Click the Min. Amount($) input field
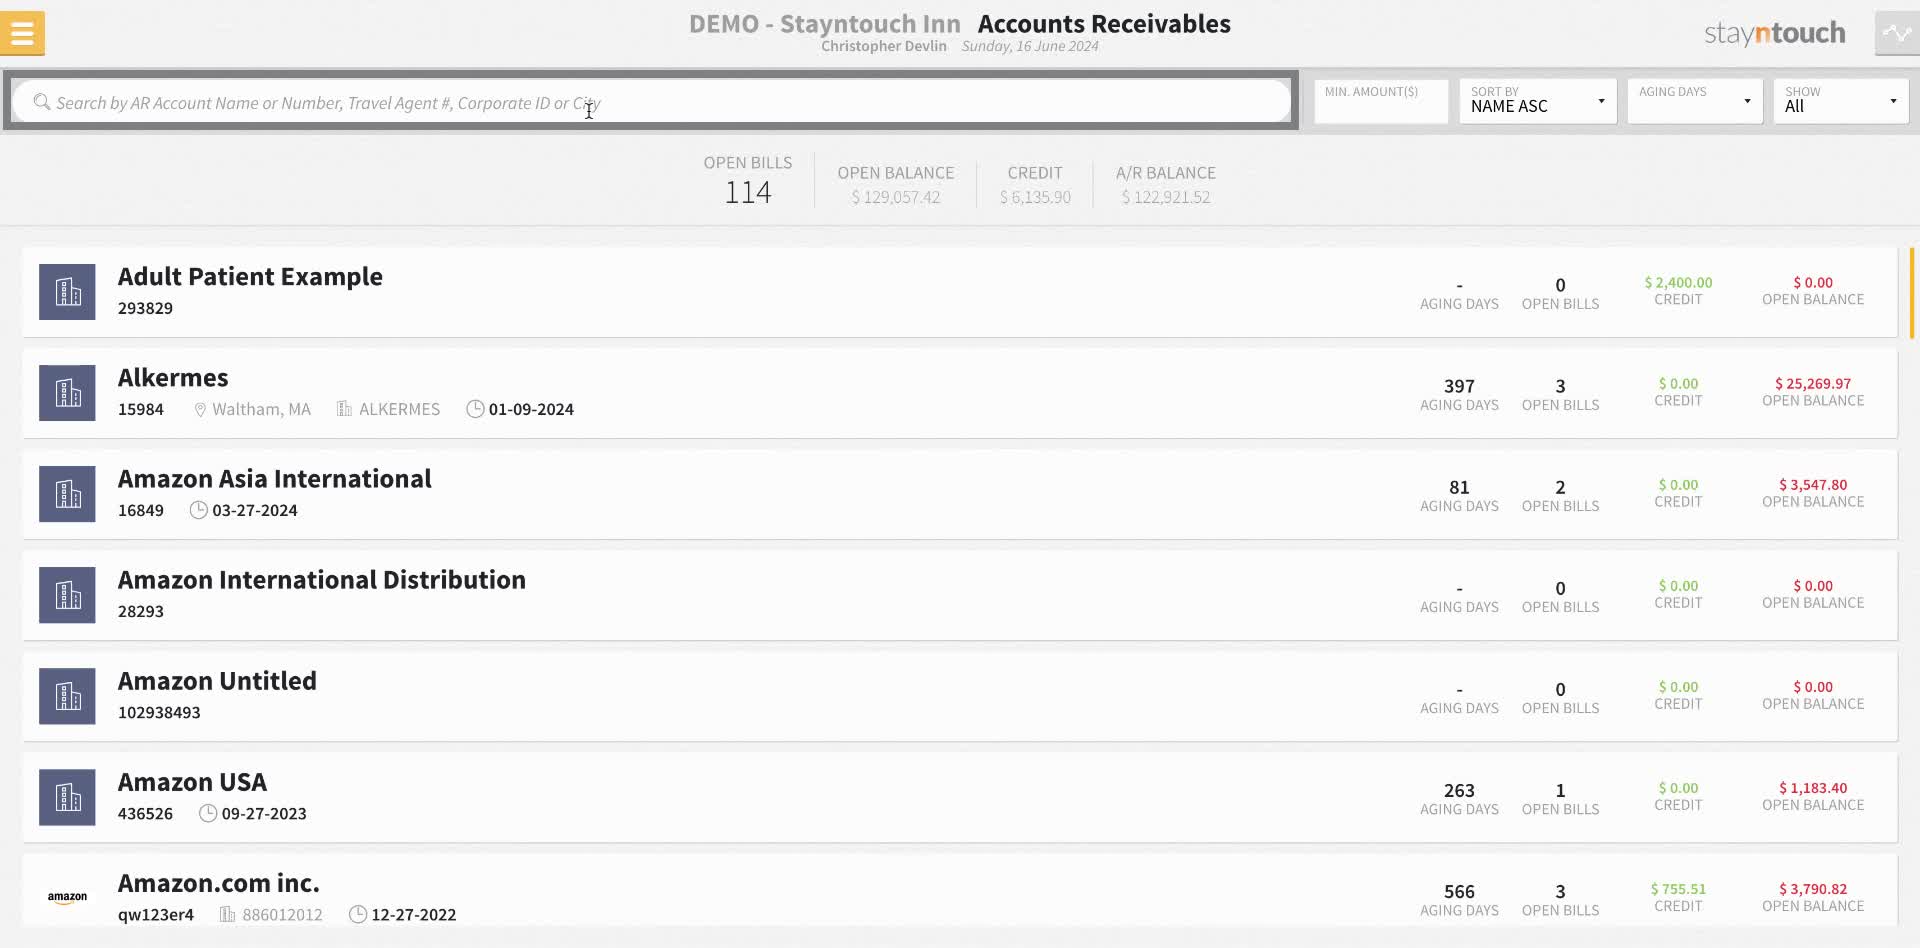Screen dimensions: 1920x948 1380,102
